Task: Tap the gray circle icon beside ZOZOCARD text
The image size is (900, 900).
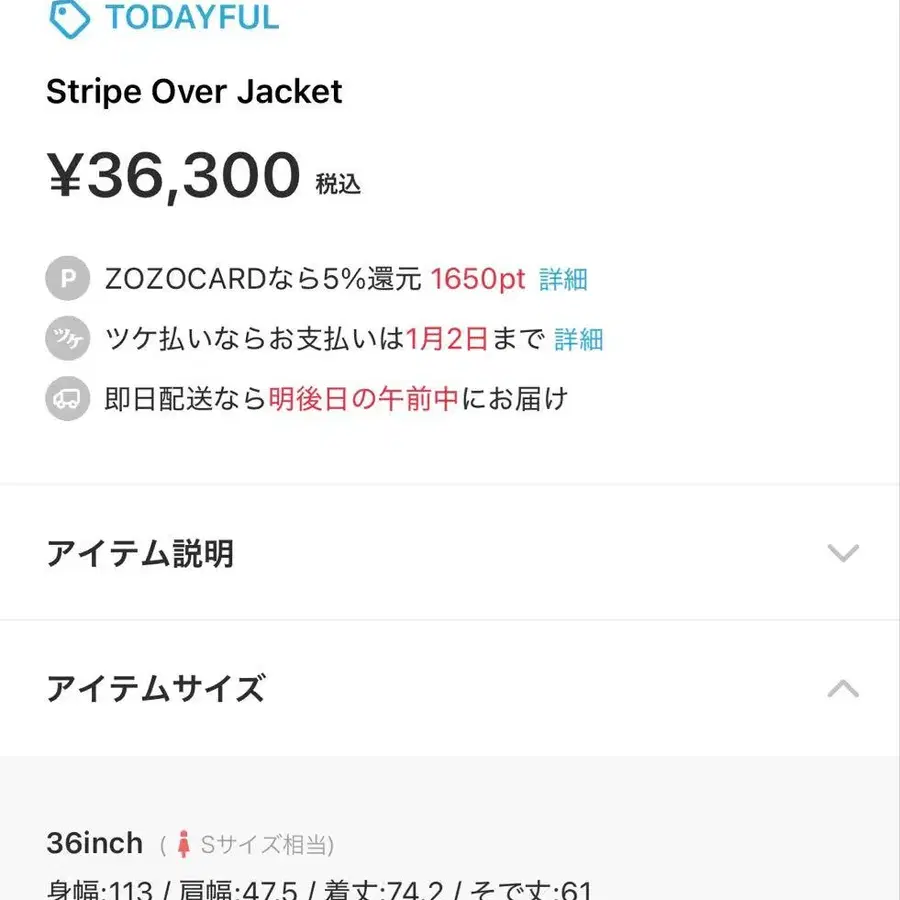Action: 66,279
